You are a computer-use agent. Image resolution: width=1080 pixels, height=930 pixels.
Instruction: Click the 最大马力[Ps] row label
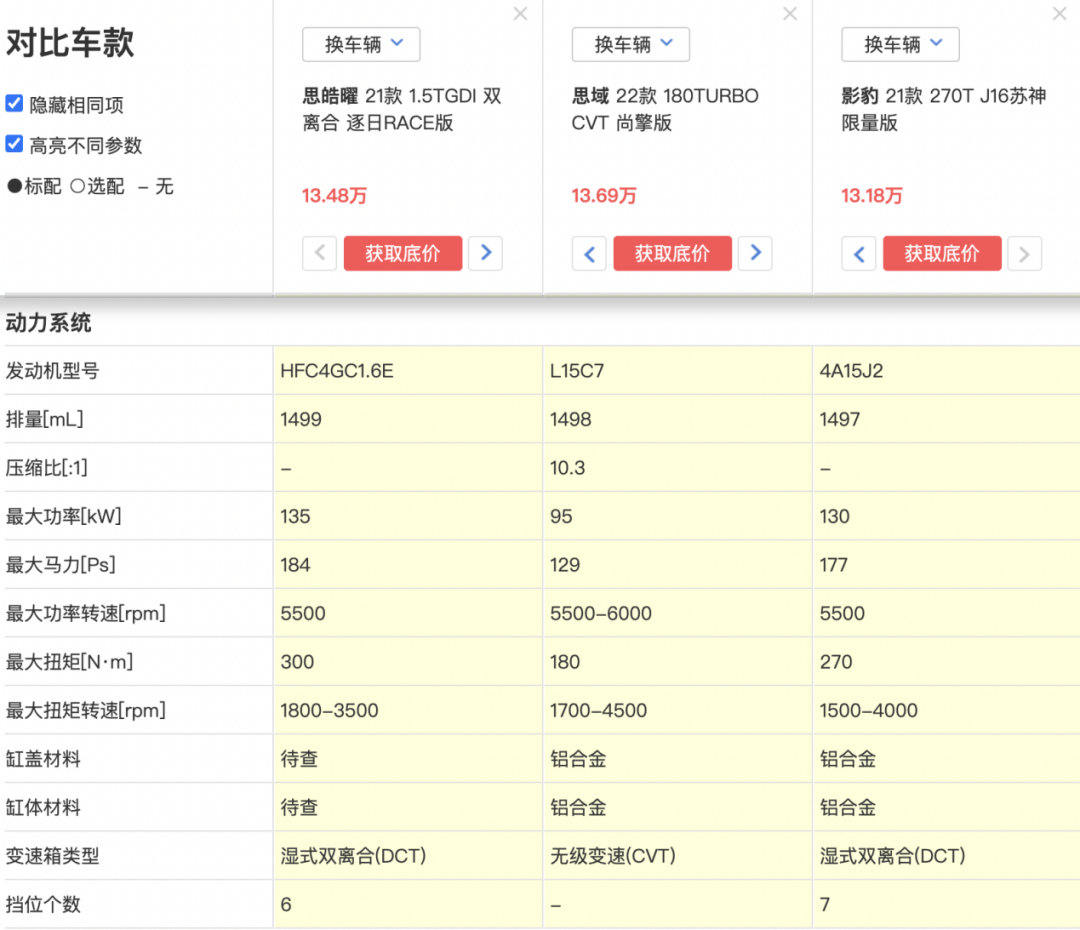coord(61,565)
